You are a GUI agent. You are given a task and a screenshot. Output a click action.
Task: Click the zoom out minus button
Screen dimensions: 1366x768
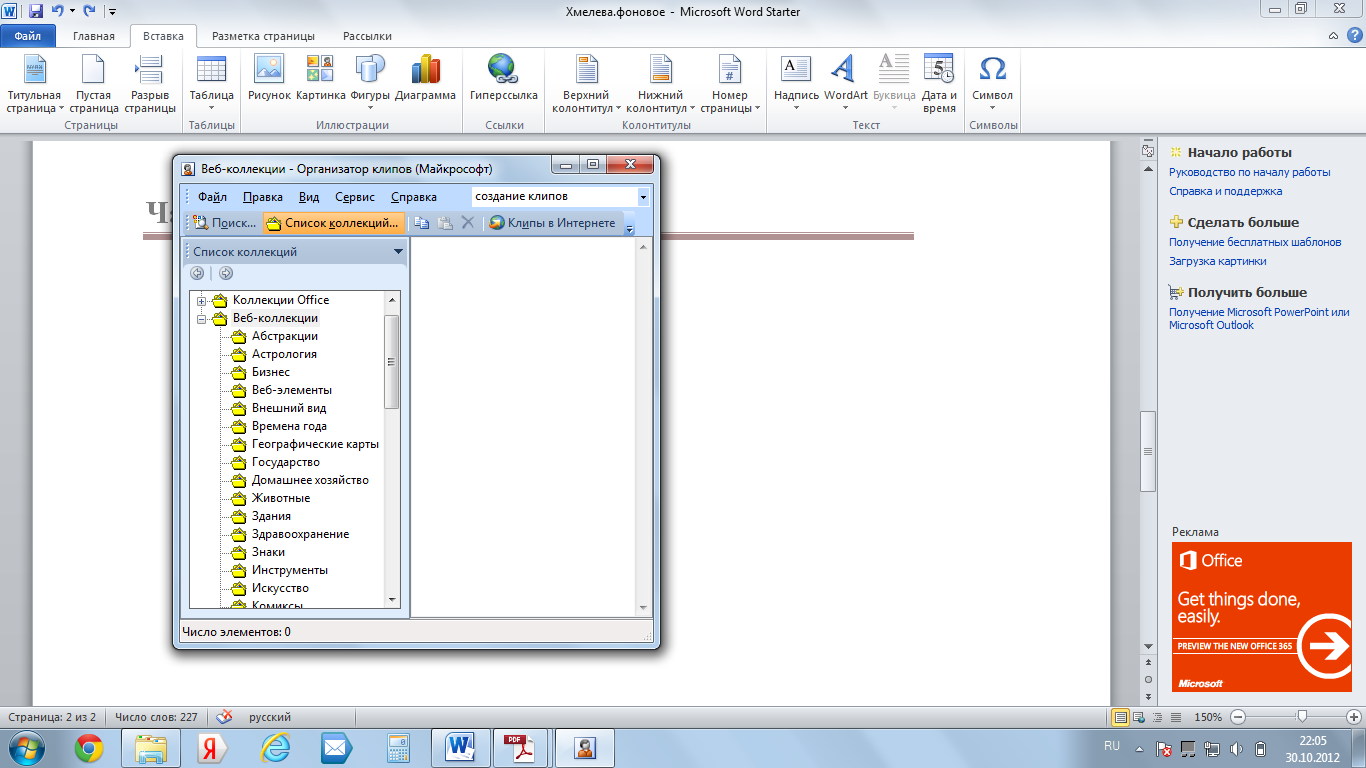coord(1238,717)
